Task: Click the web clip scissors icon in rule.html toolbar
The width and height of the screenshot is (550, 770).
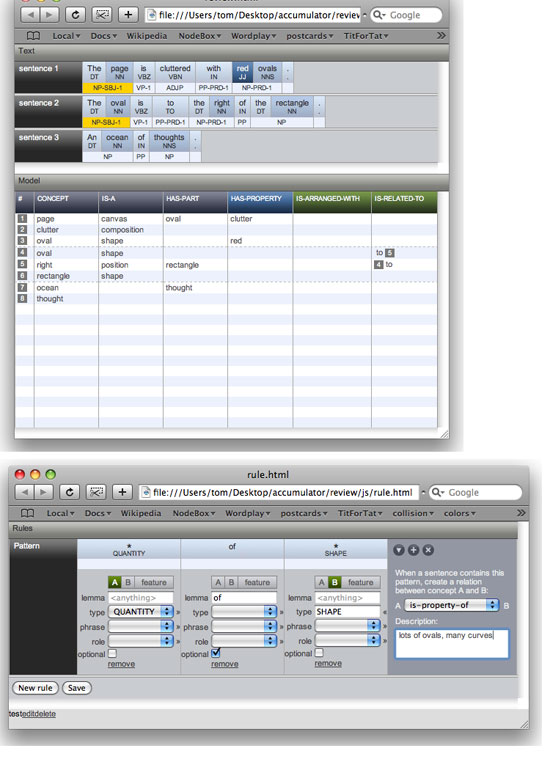Action: tap(96, 492)
